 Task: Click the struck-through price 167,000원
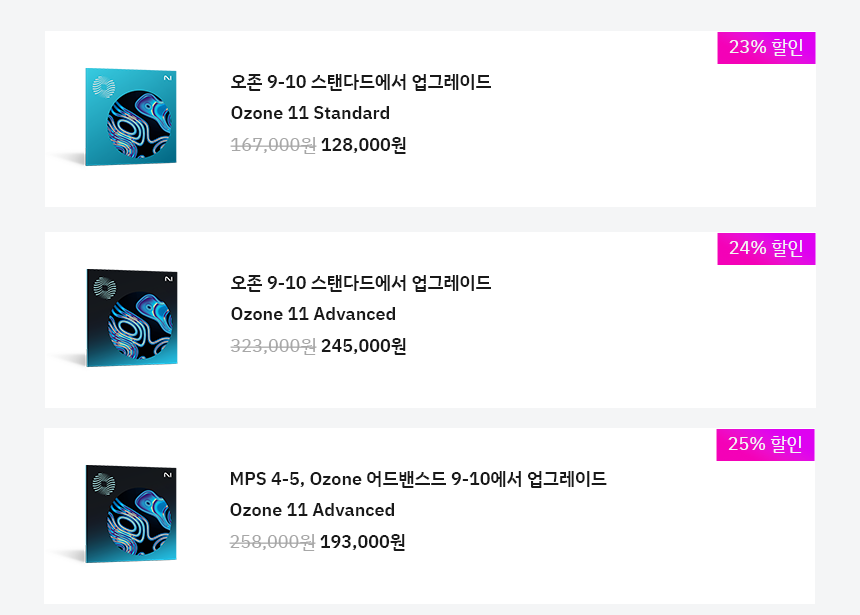273,145
